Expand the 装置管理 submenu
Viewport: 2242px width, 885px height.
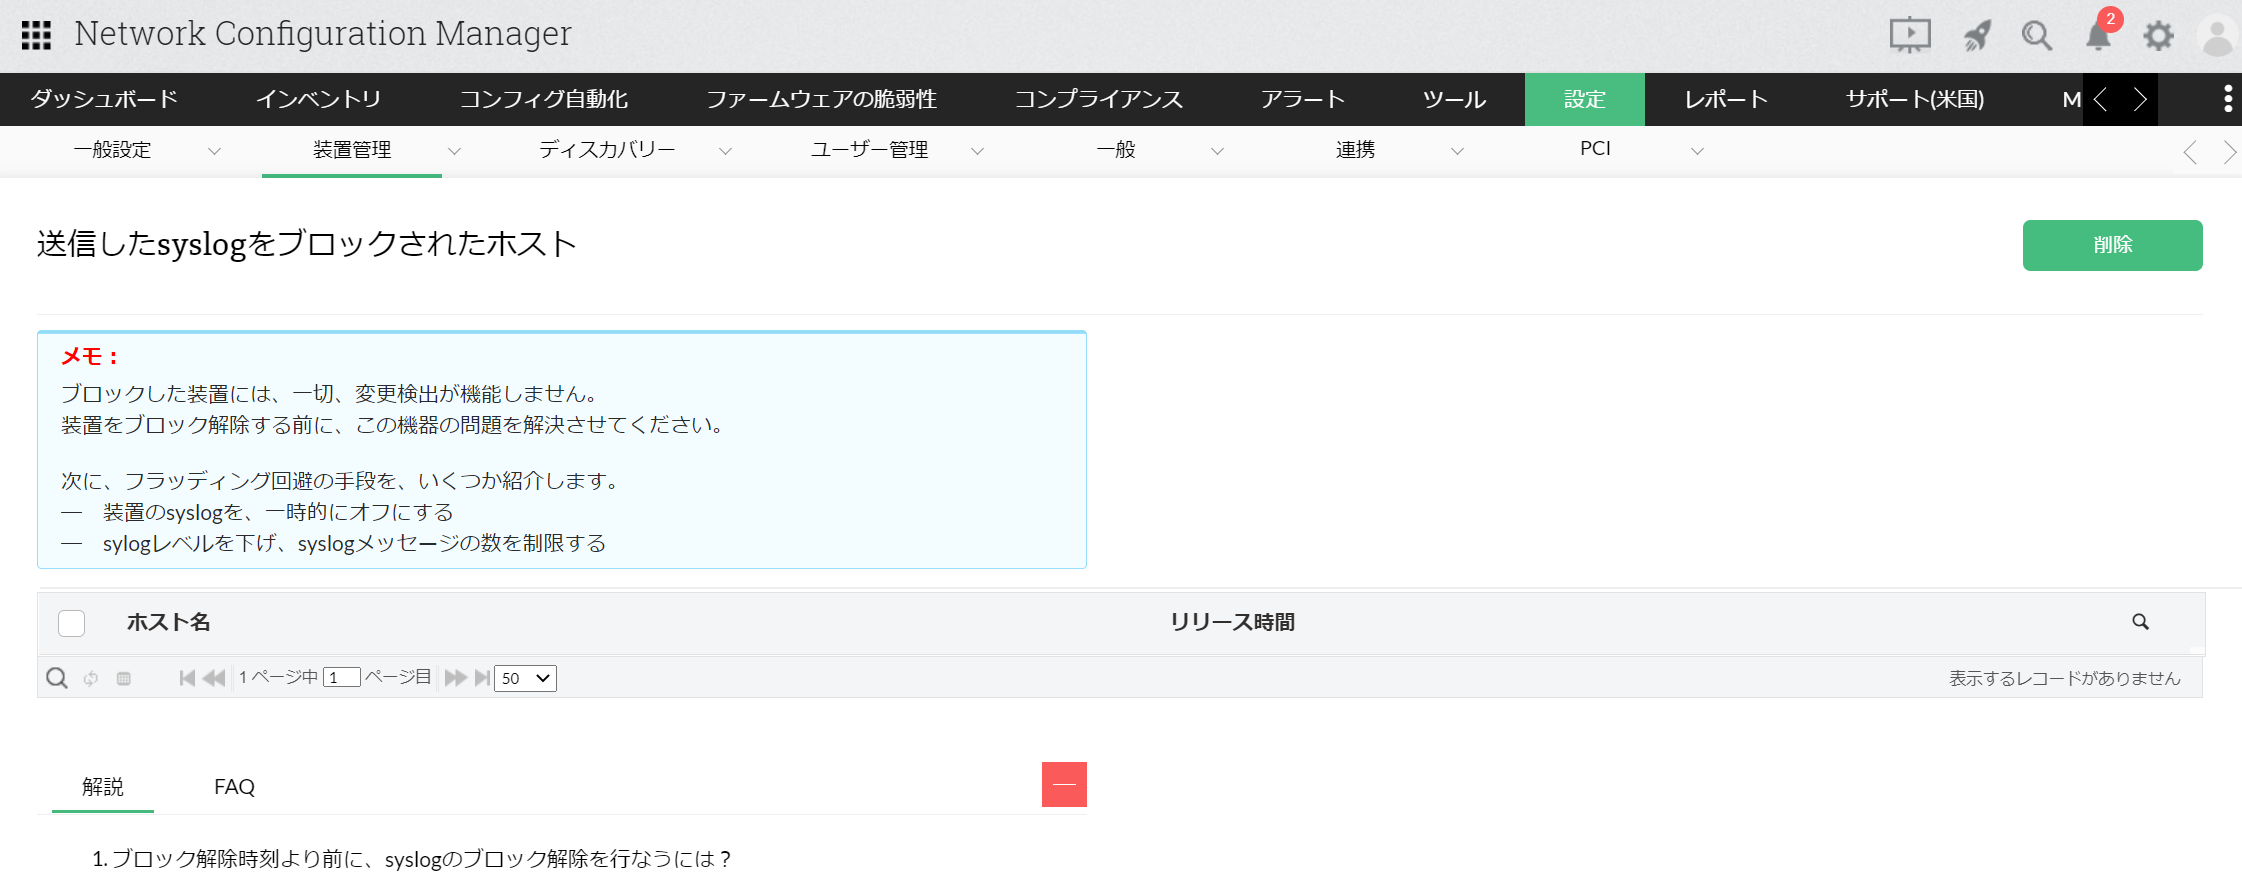click(455, 151)
